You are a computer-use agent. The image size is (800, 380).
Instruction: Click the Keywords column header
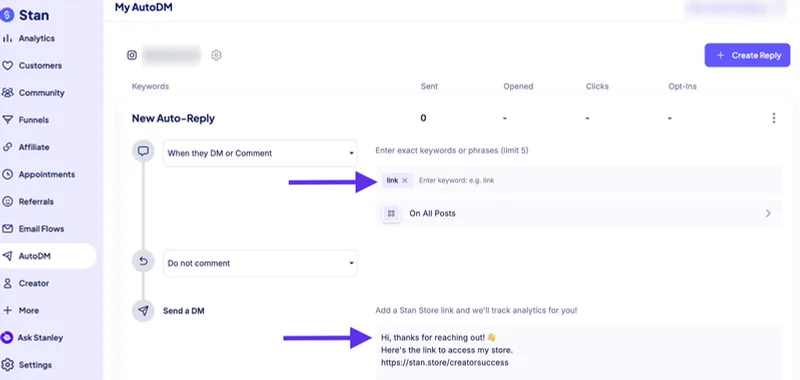(x=151, y=87)
